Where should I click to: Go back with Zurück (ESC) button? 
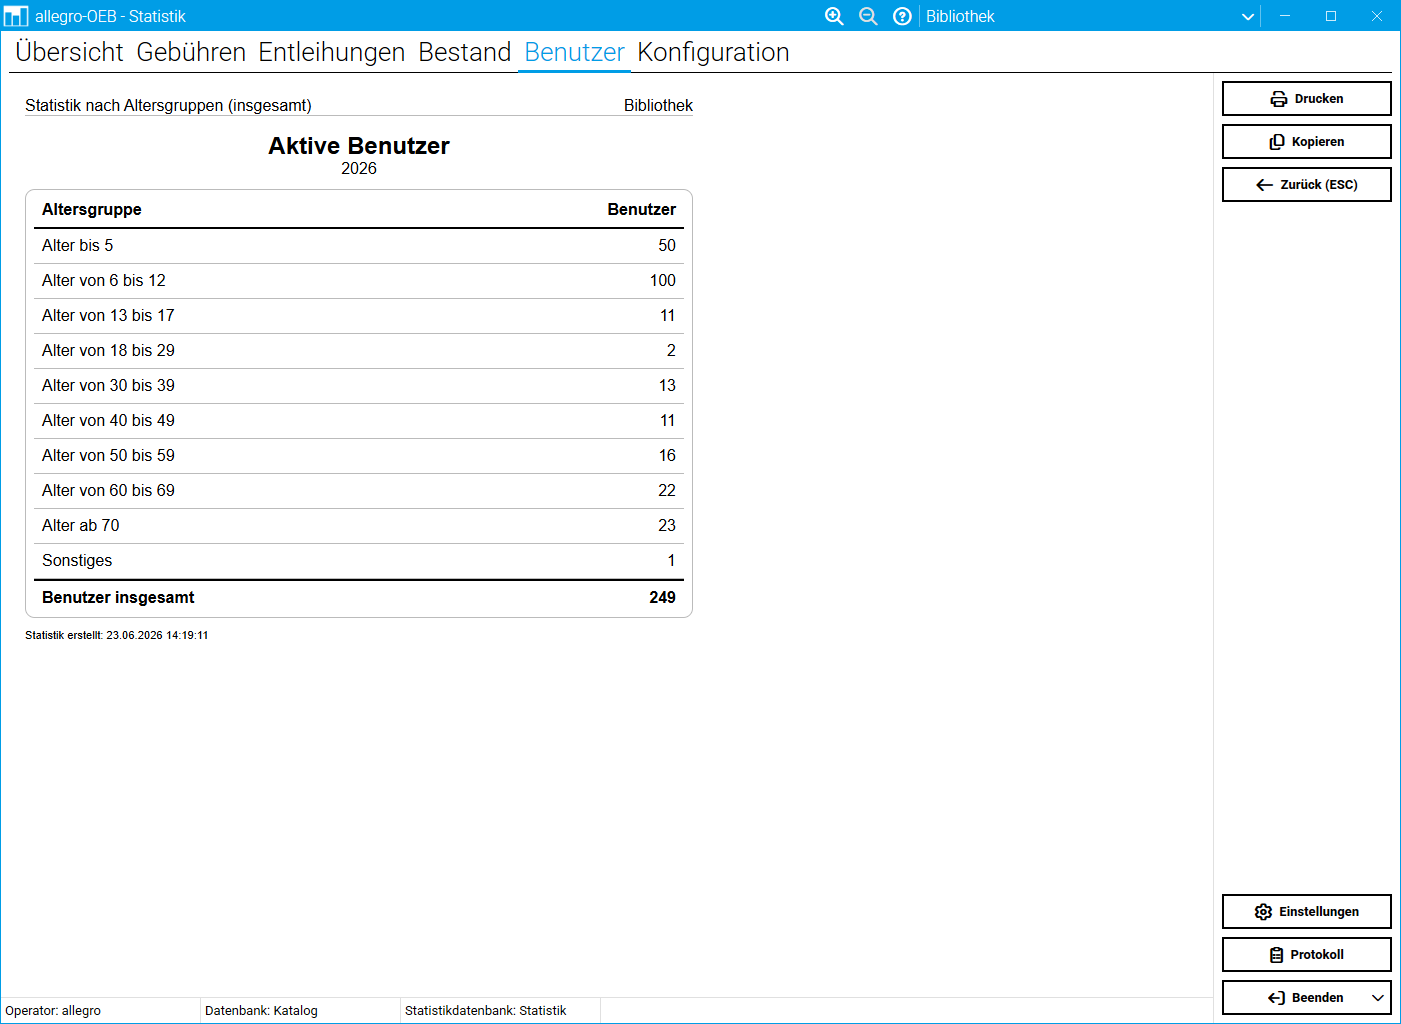(x=1306, y=185)
